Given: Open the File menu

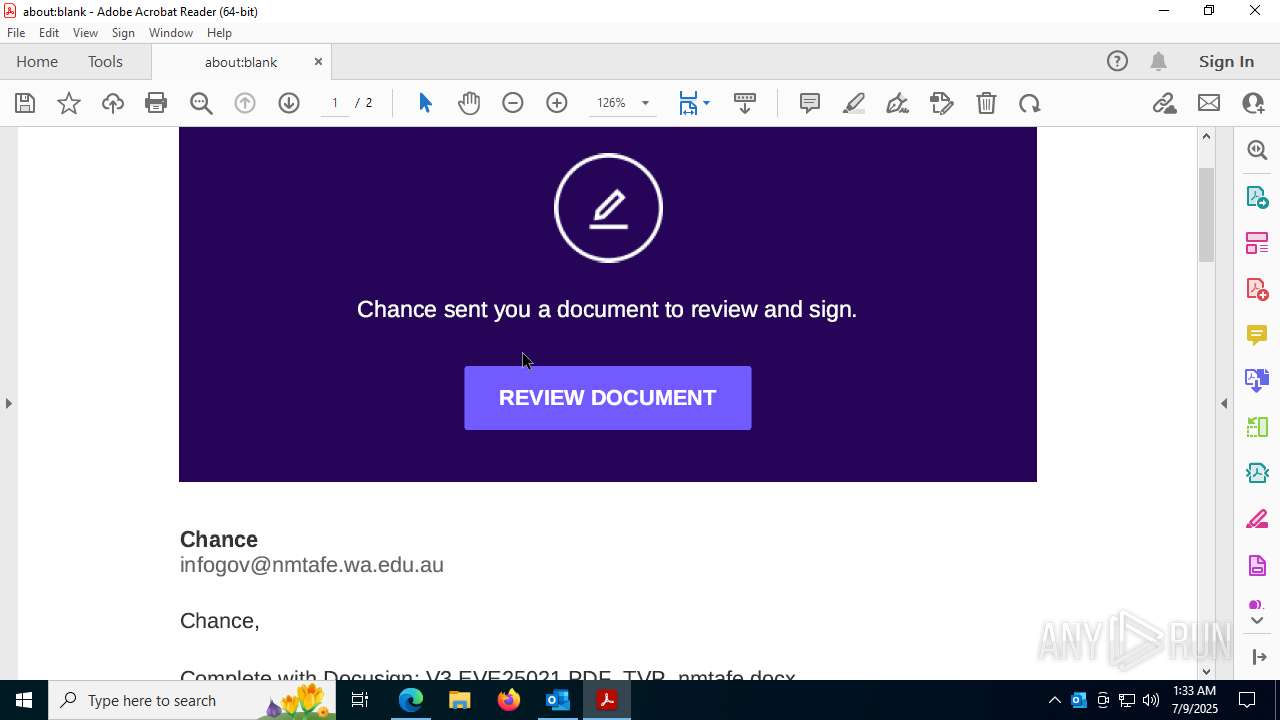Looking at the screenshot, I should pyautogui.click(x=16, y=33).
